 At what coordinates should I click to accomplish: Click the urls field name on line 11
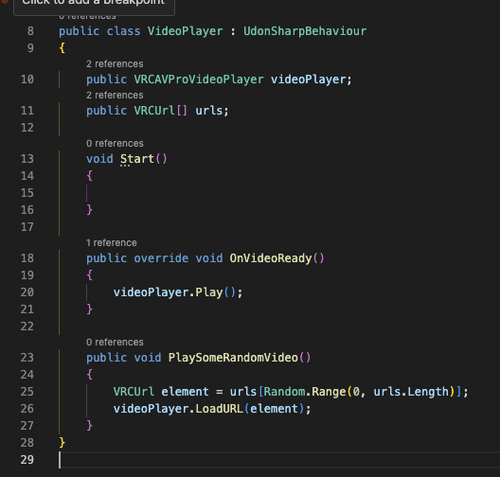pyautogui.click(x=209, y=110)
